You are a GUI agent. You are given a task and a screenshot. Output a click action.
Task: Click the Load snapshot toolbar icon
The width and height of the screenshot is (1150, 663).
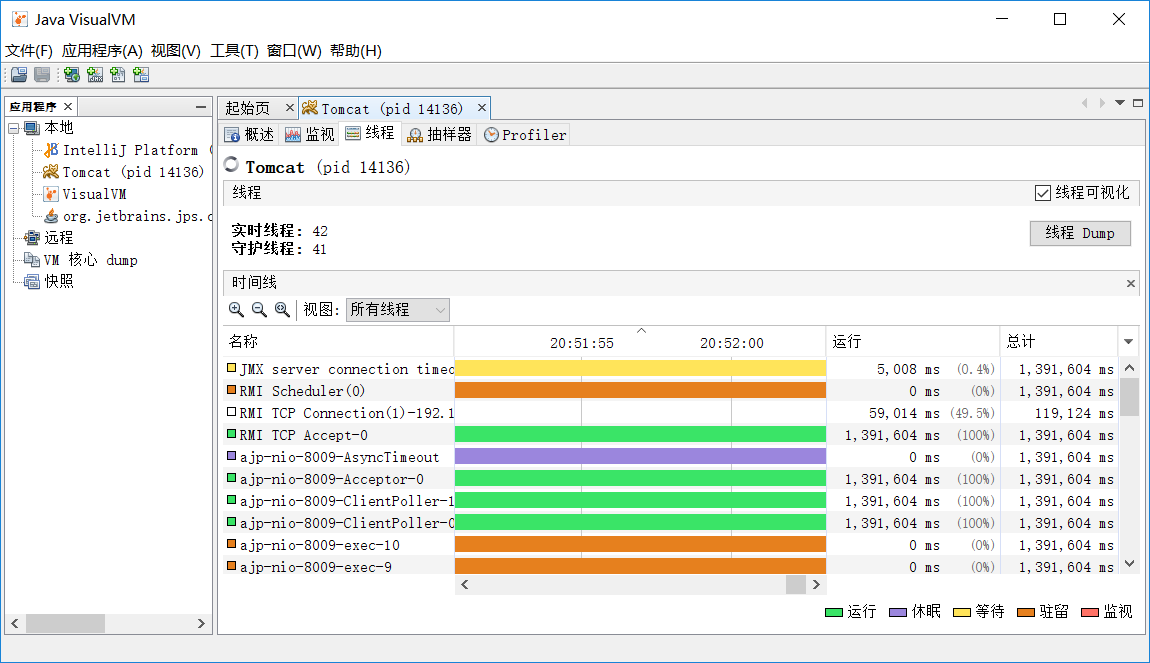click(19, 75)
